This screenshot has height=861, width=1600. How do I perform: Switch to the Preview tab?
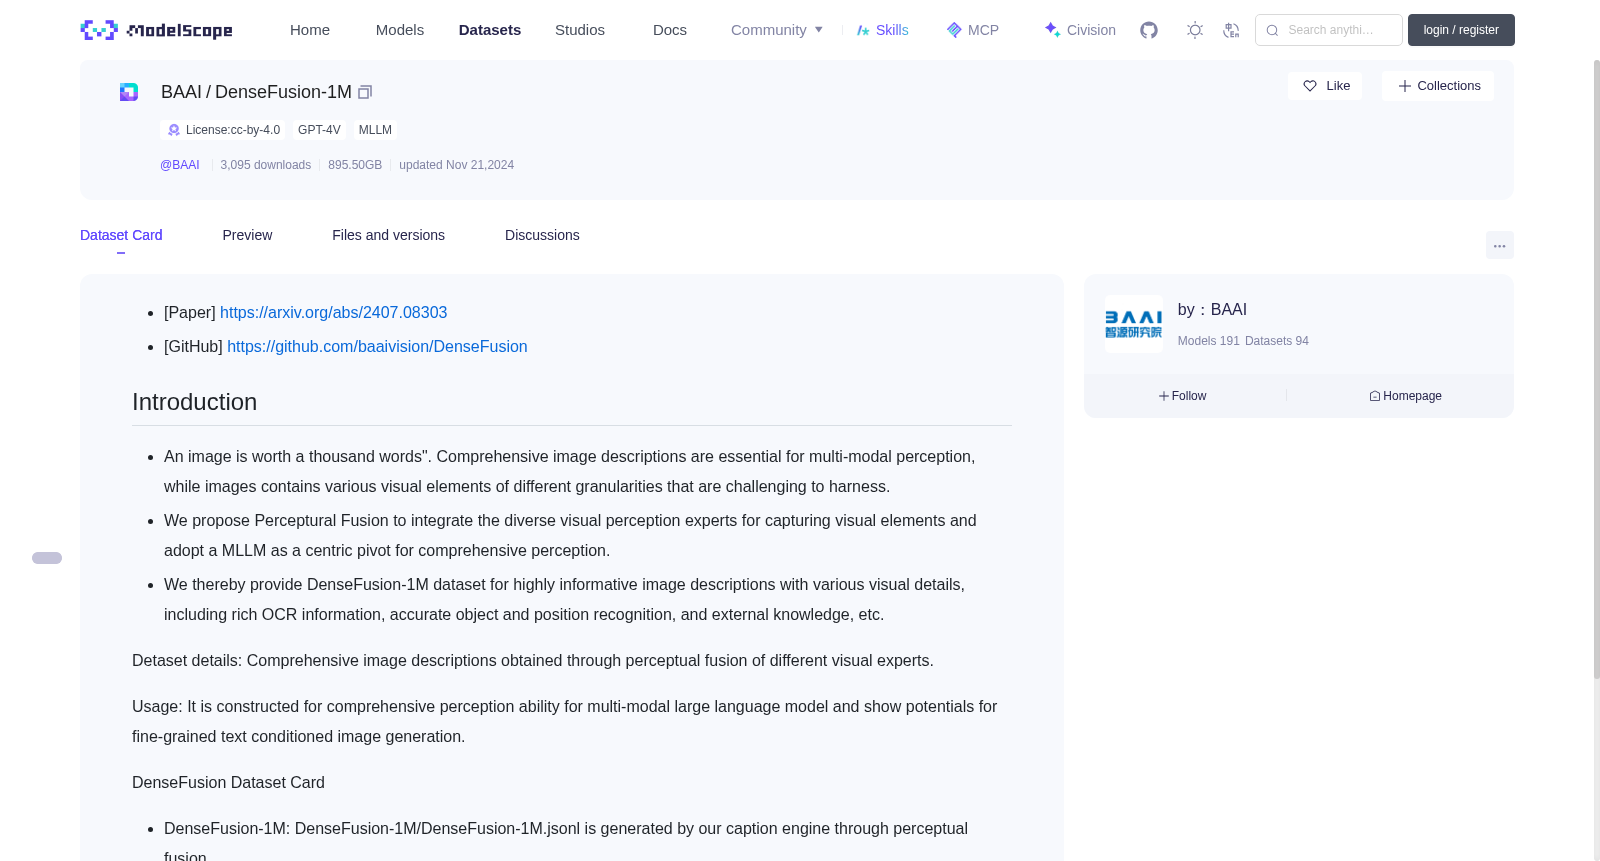tap(247, 235)
